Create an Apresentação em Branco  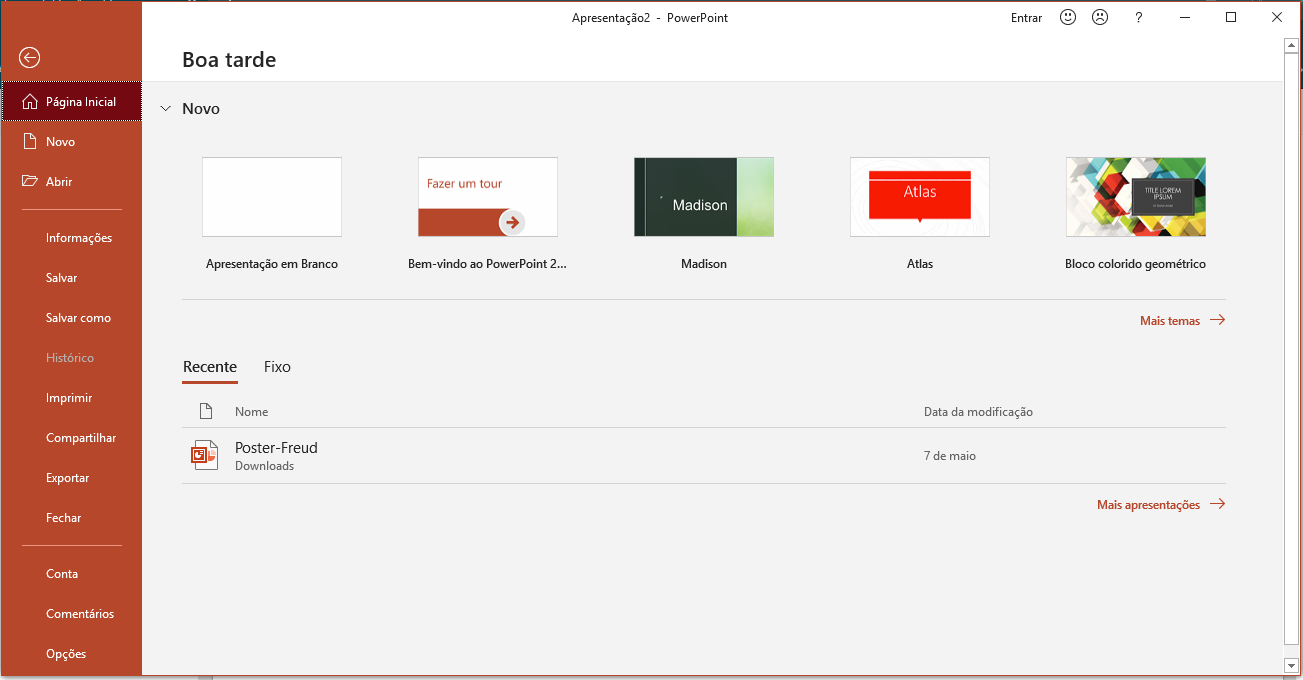272,197
